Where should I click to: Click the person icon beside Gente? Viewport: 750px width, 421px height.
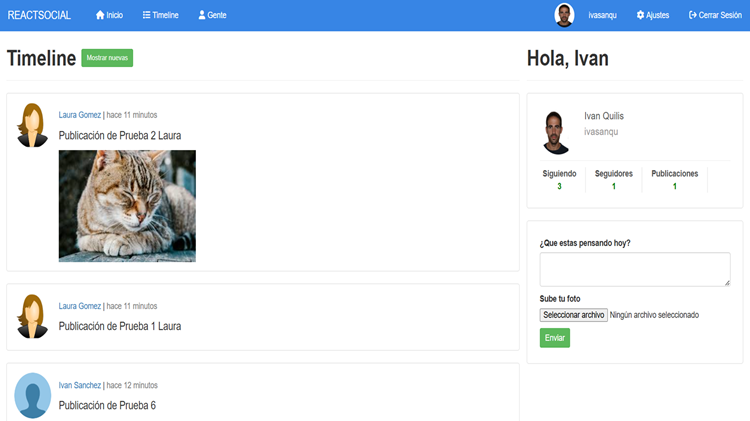202,16
